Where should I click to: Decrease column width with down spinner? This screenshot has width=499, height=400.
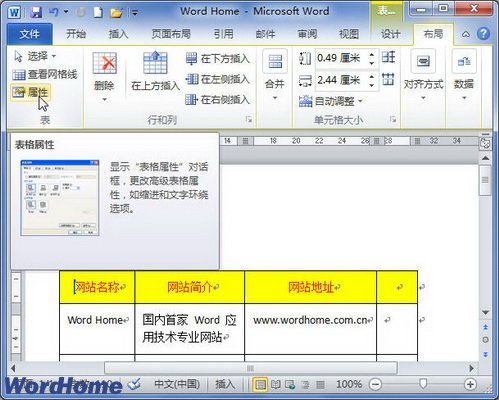pyautogui.click(x=372, y=85)
